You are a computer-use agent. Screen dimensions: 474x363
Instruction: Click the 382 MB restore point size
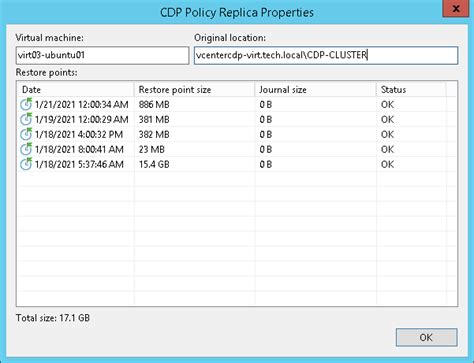click(154, 135)
